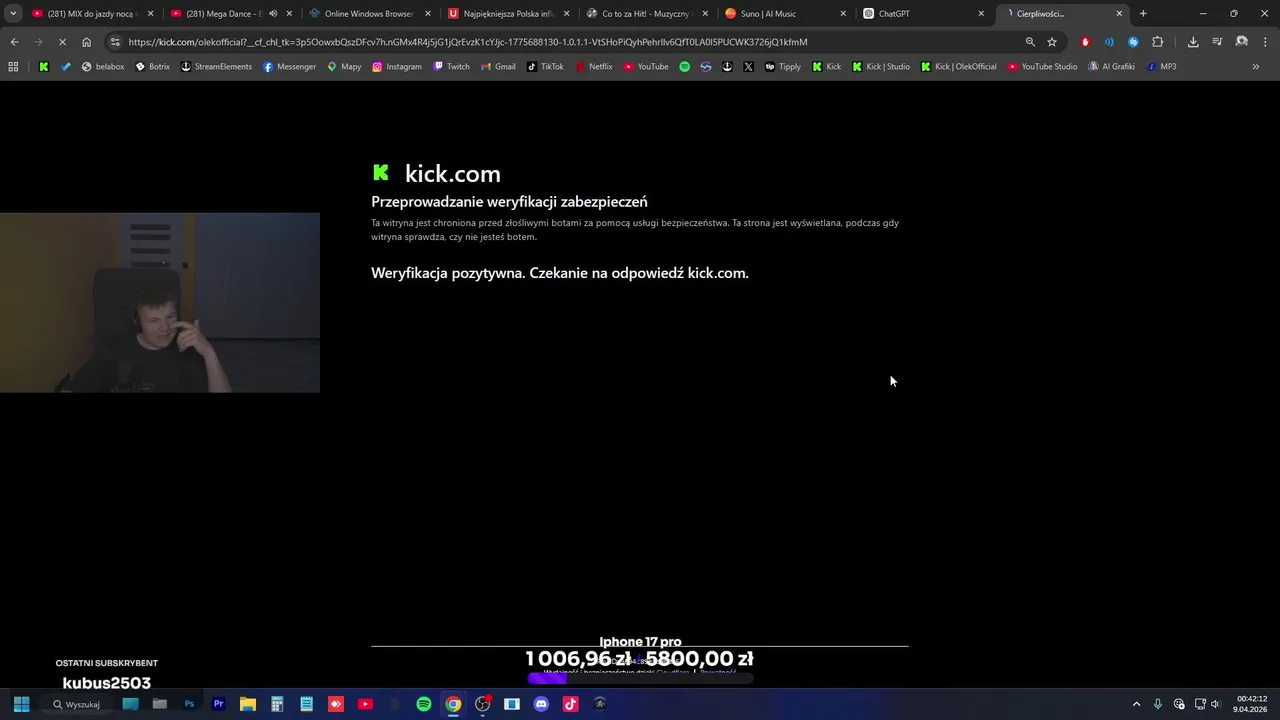Switch to the ChatGPT tab
Screen dimensions: 1280x720
coord(922,14)
